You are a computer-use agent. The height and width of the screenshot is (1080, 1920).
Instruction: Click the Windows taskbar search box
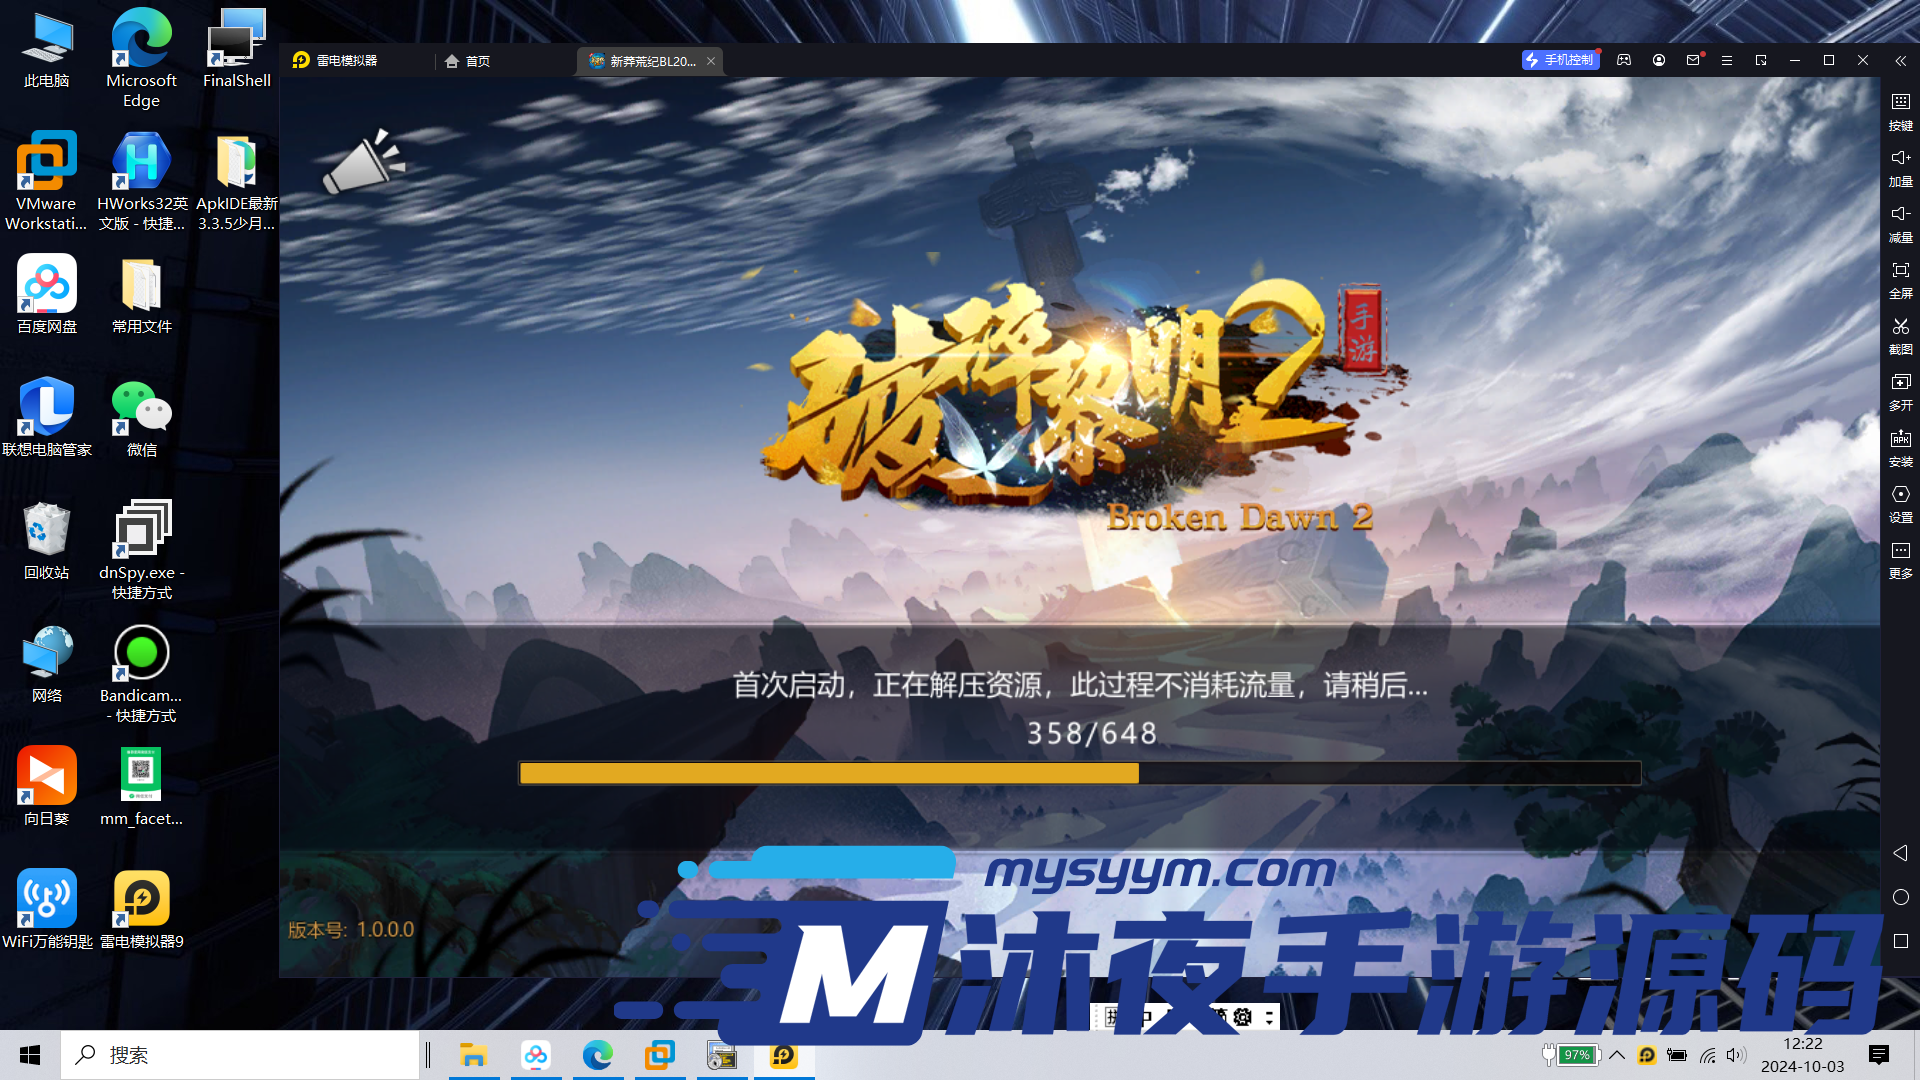click(x=240, y=1055)
